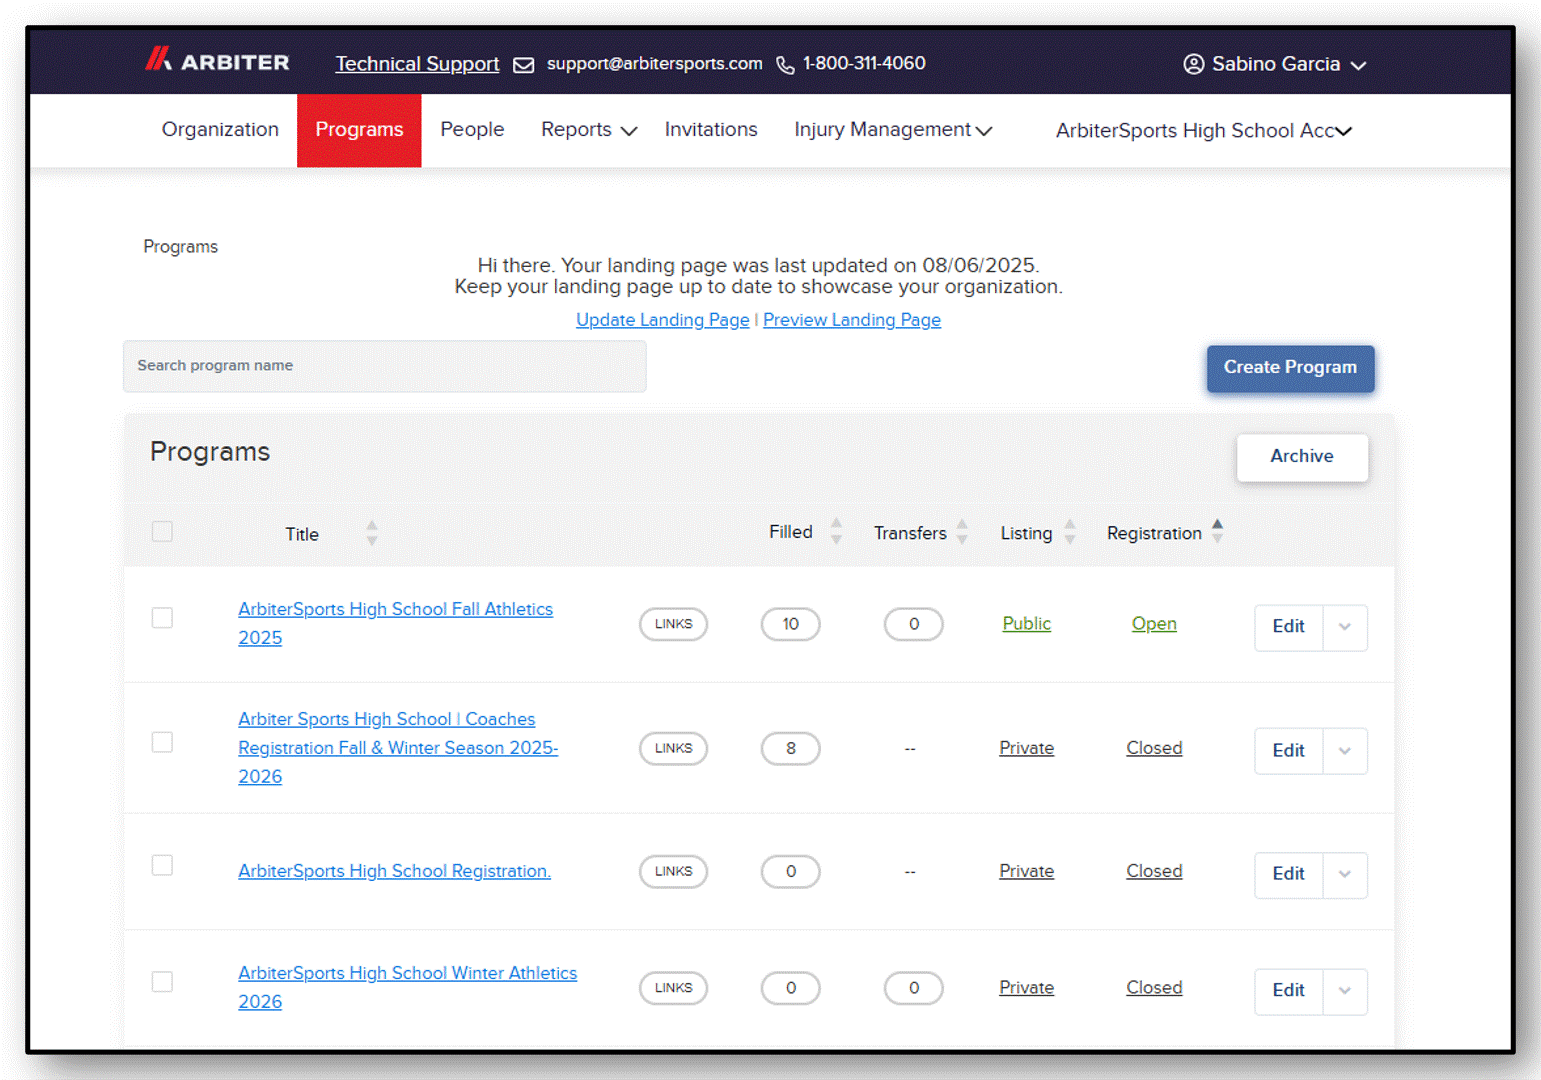Expand Edit options for Coaches Registration program
The width and height of the screenshot is (1541, 1080).
1345,751
